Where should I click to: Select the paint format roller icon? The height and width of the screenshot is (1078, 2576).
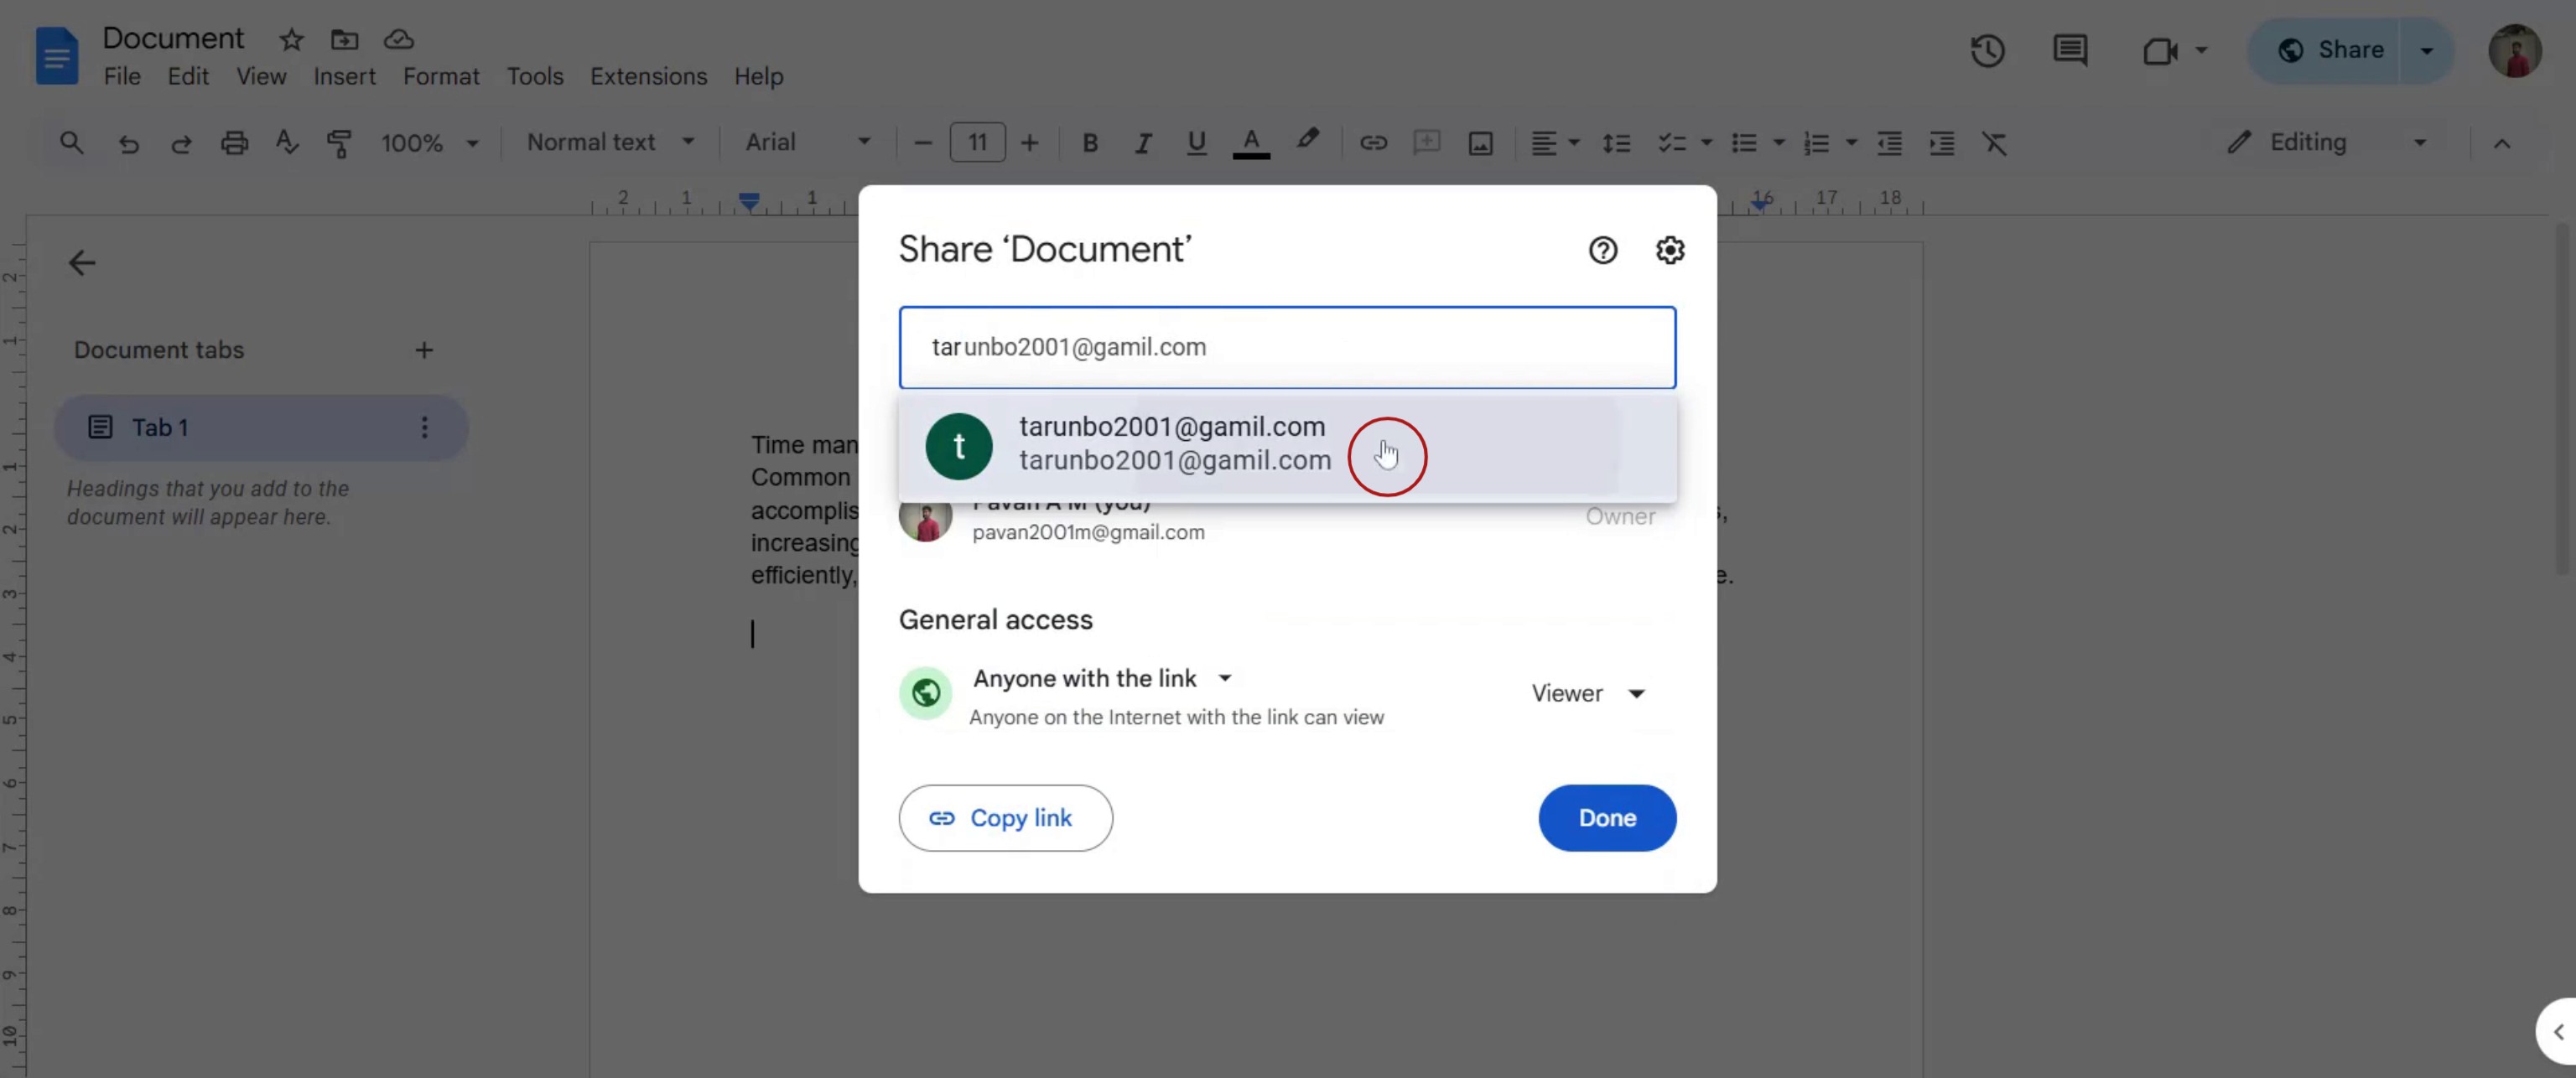coord(340,143)
